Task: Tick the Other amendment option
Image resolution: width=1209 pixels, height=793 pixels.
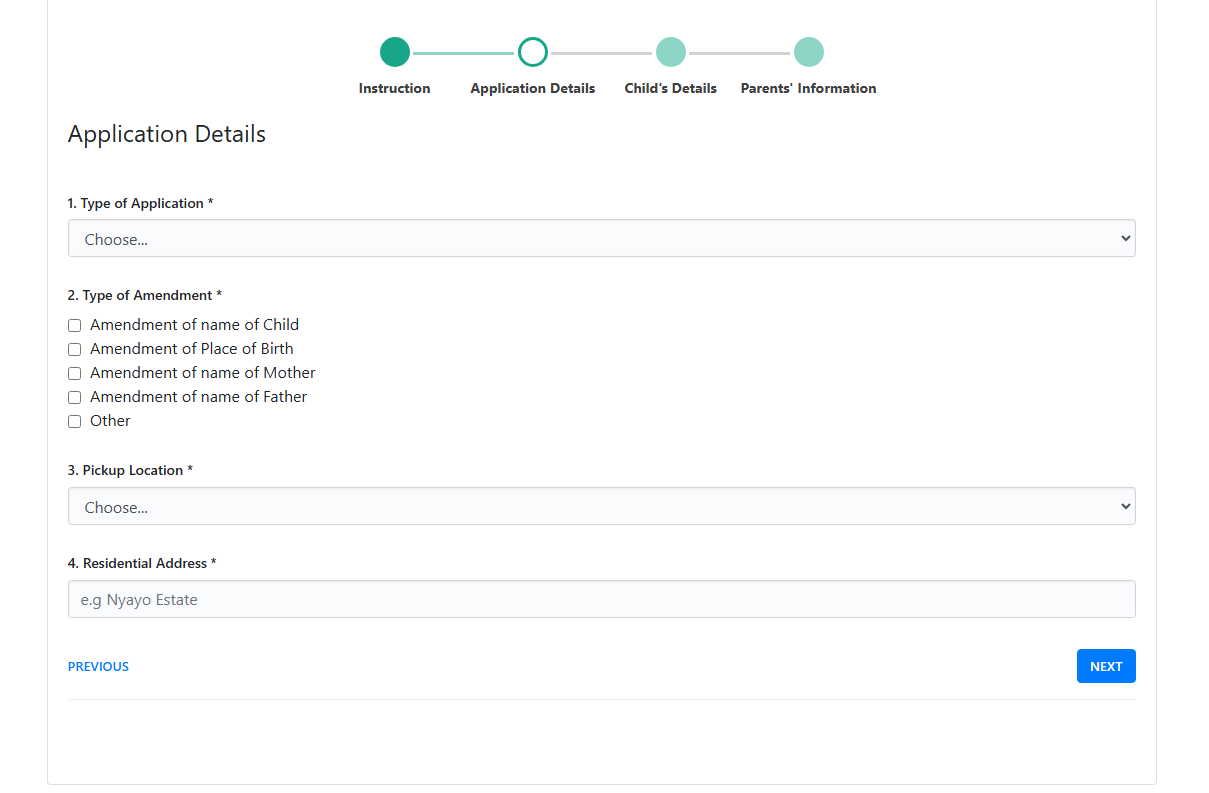Action: (x=74, y=421)
